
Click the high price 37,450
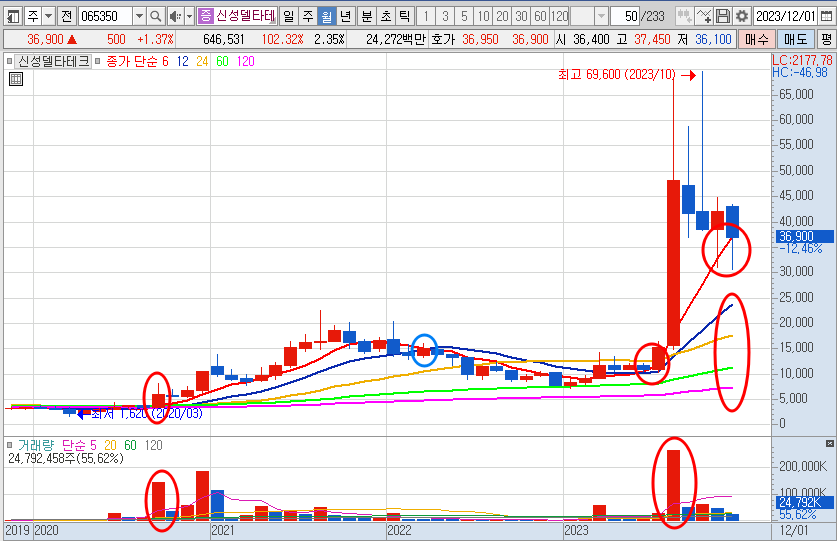[652, 40]
